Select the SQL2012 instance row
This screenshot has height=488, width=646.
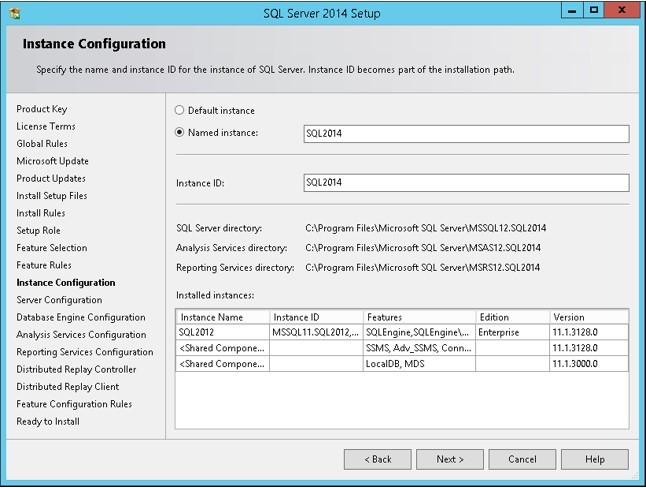coord(222,331)
